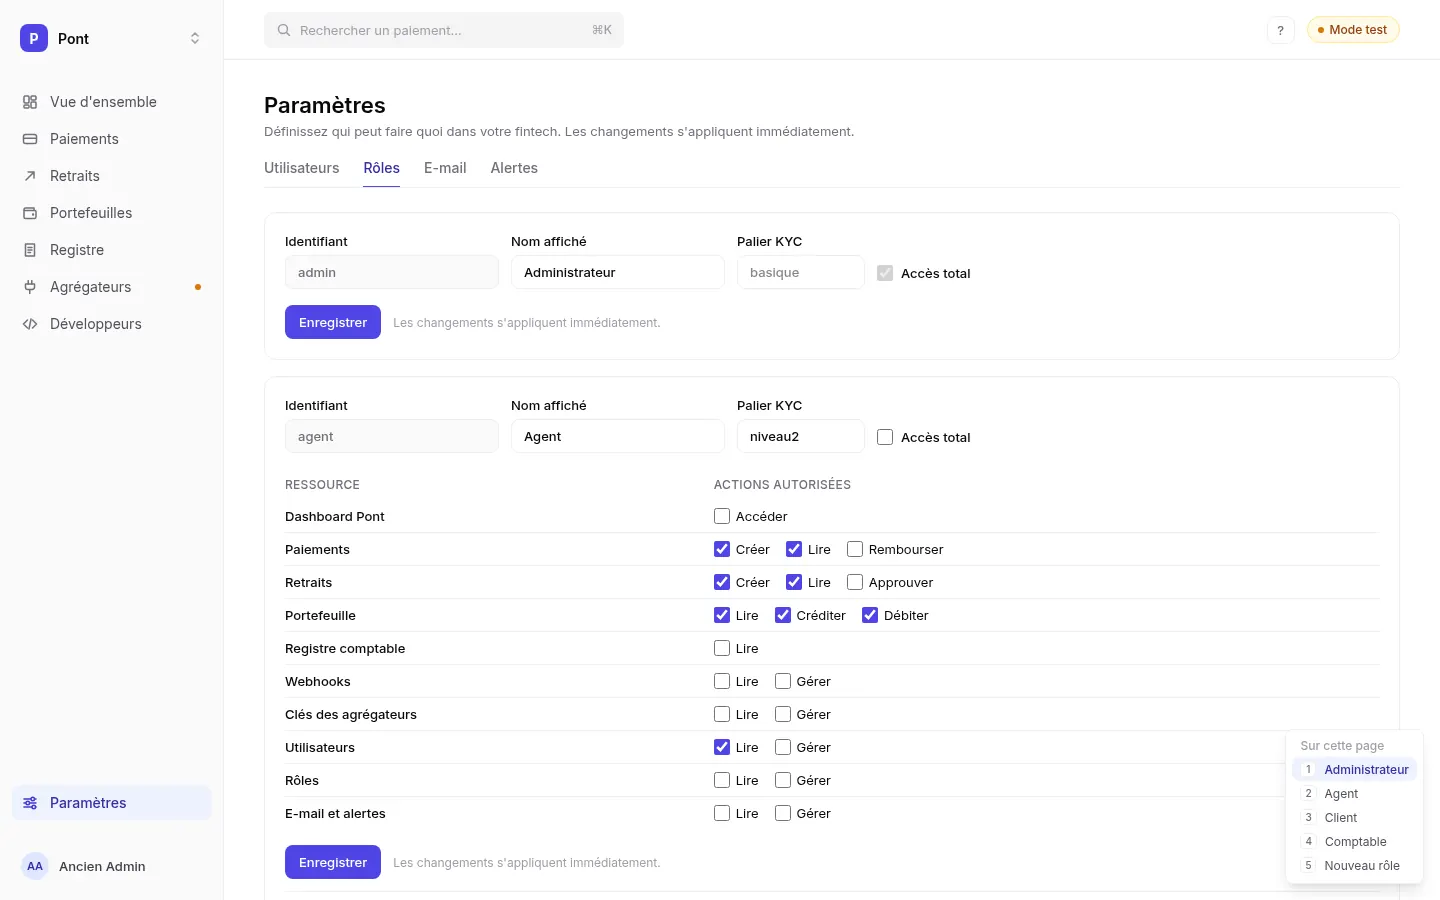Expand the Pont workspace switcher
The height and width of the screenshot is (900, 1440).
[x=195, y=38]
